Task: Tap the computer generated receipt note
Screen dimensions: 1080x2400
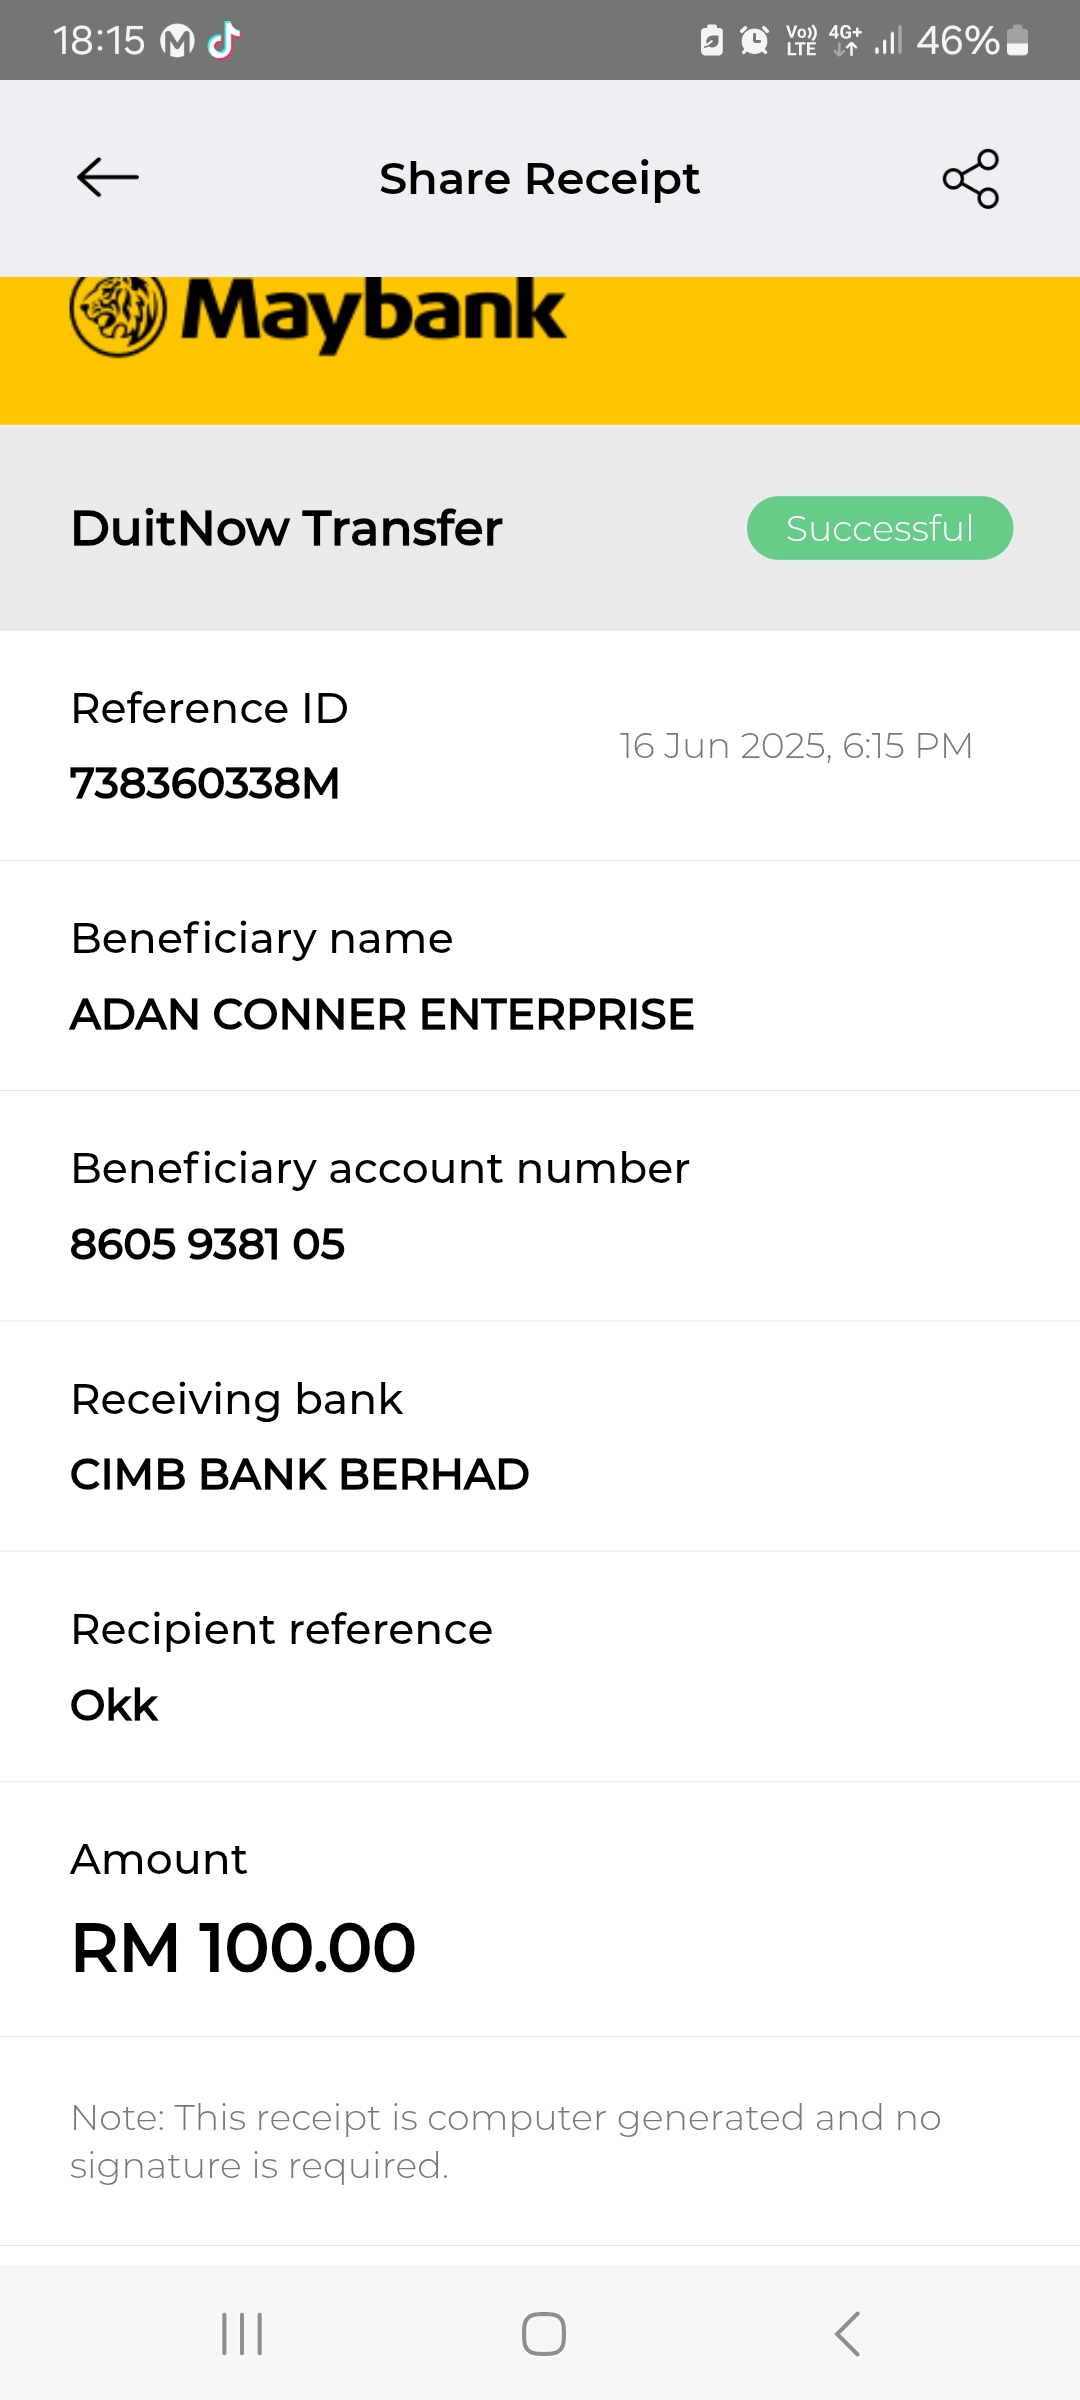Action: (x=505, y=2141)
